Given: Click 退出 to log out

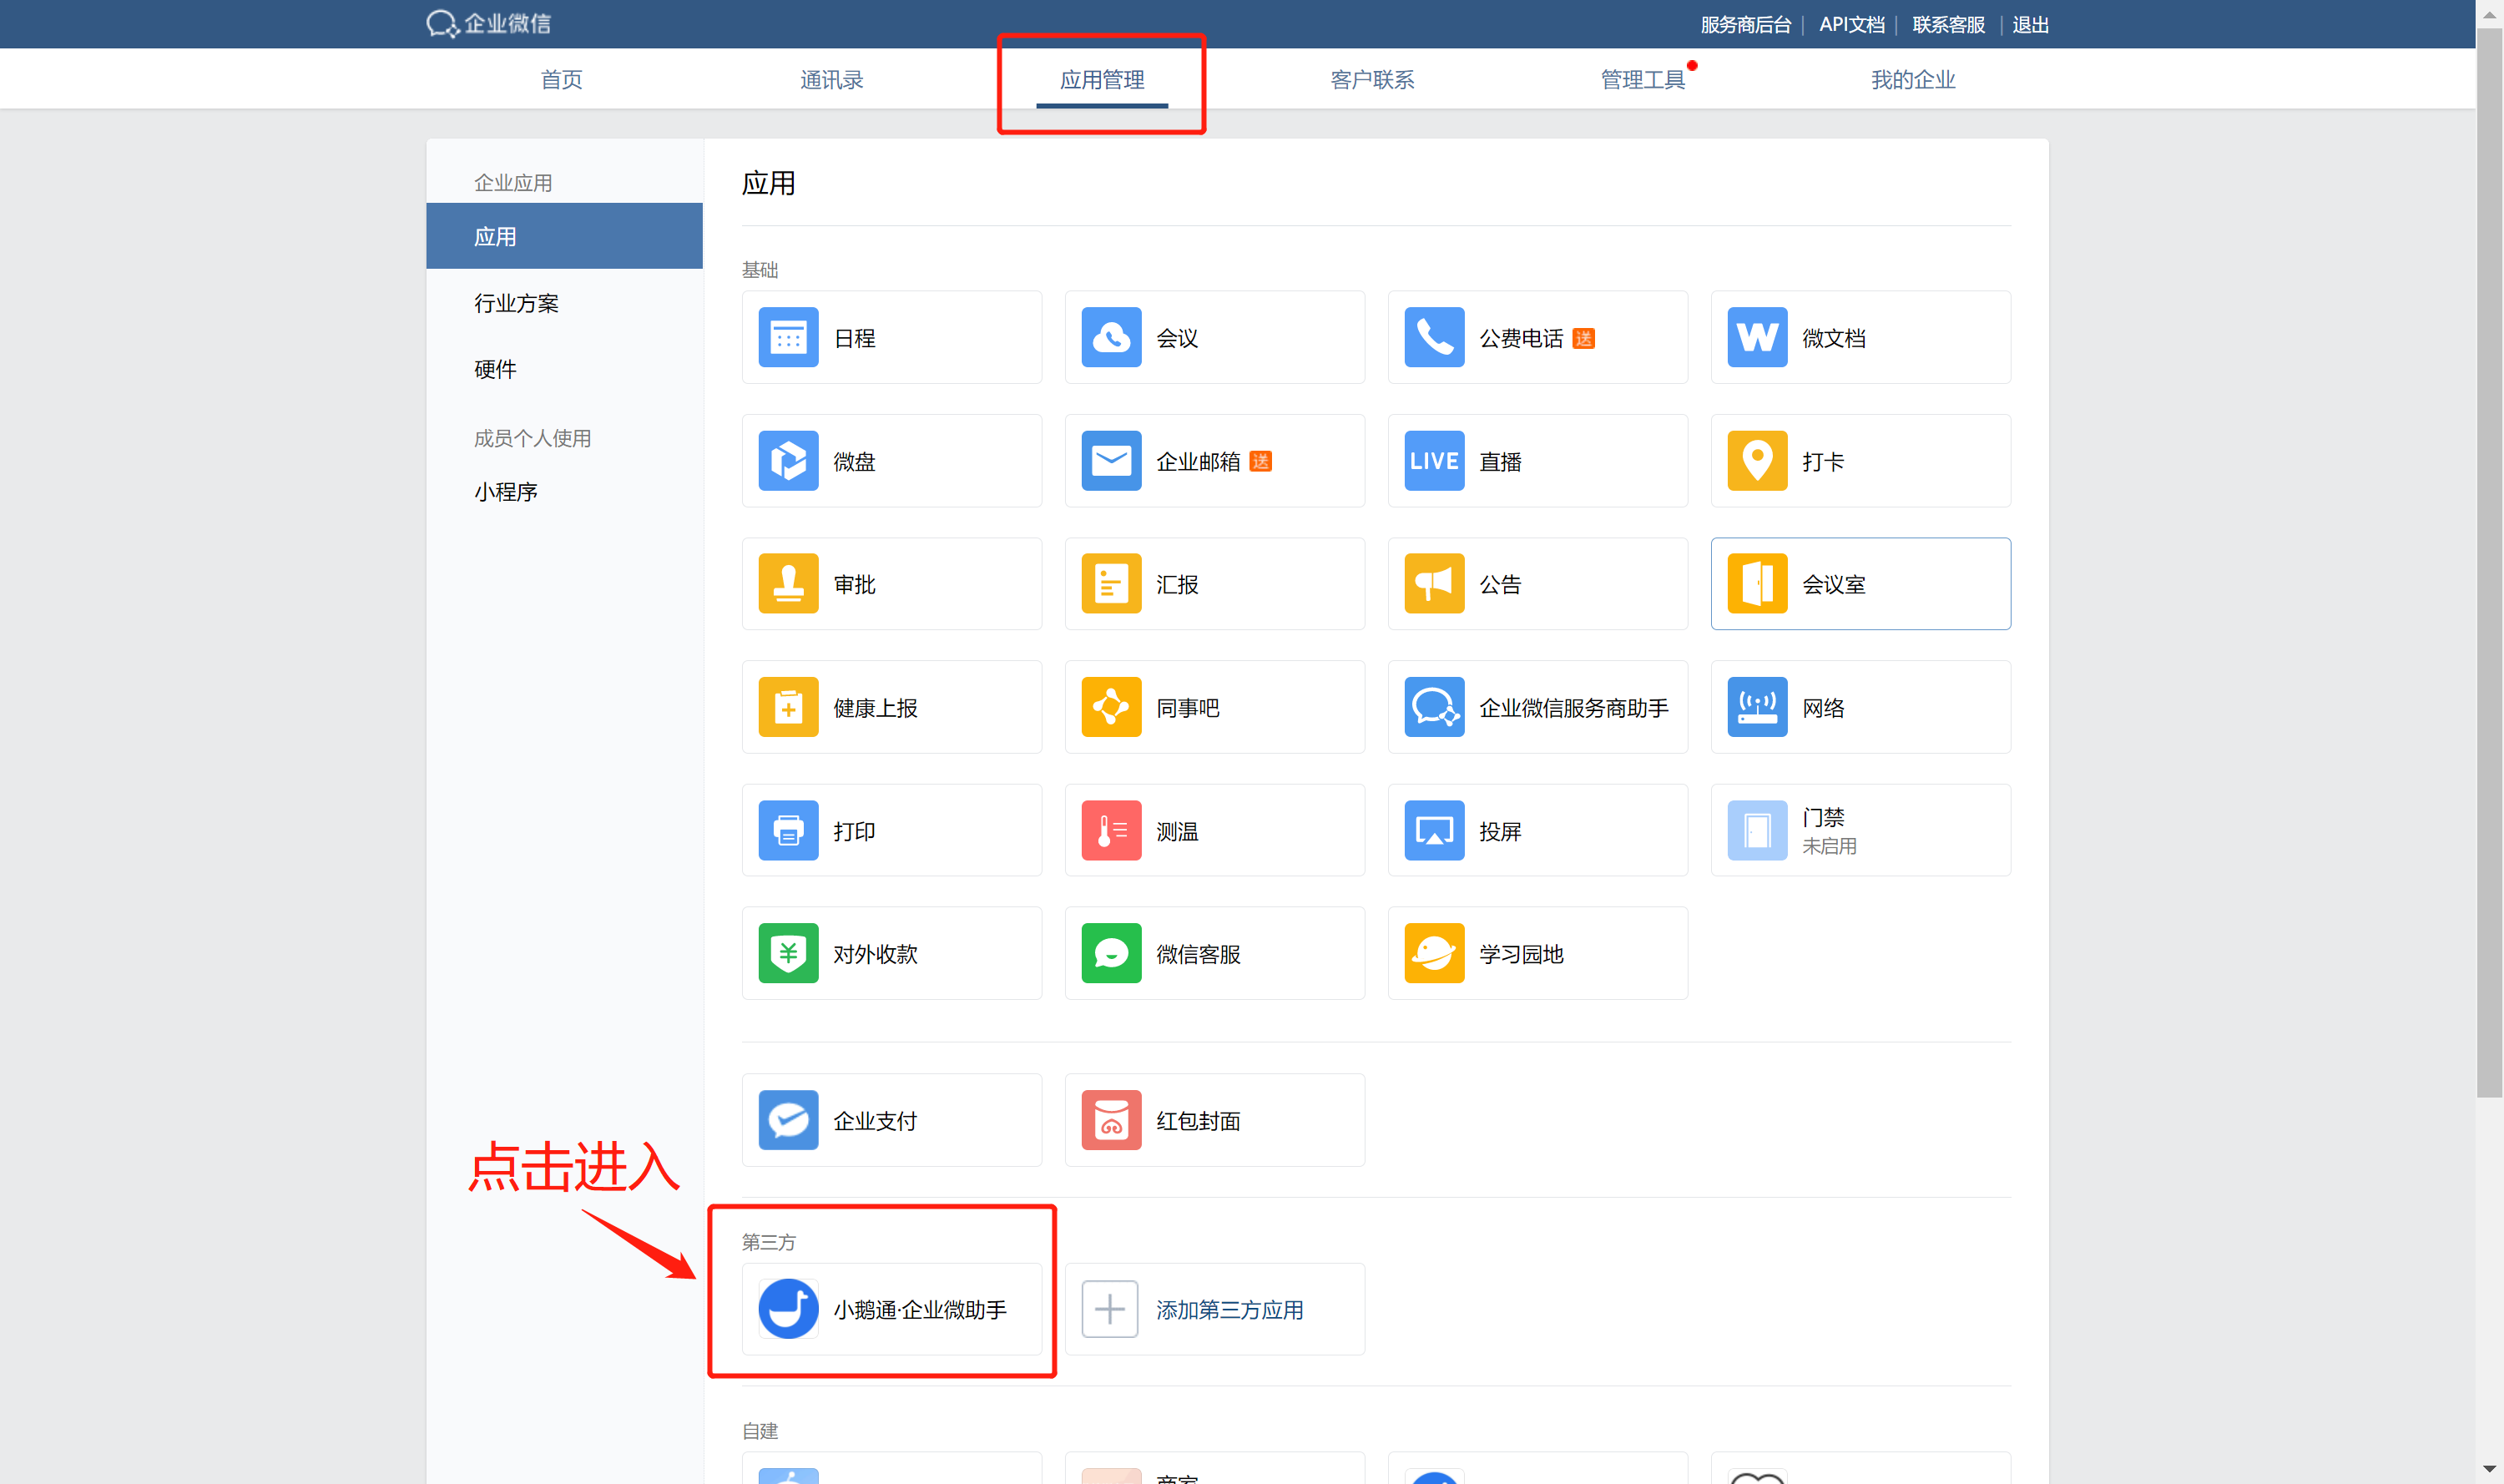Looking at the screenshot, I should pos(2030,25).
